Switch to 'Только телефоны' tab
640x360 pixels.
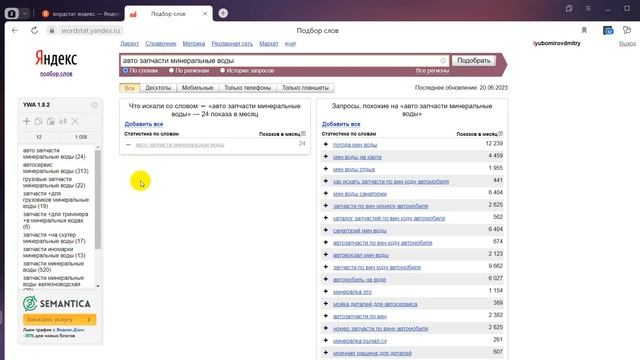coord(247,88)
